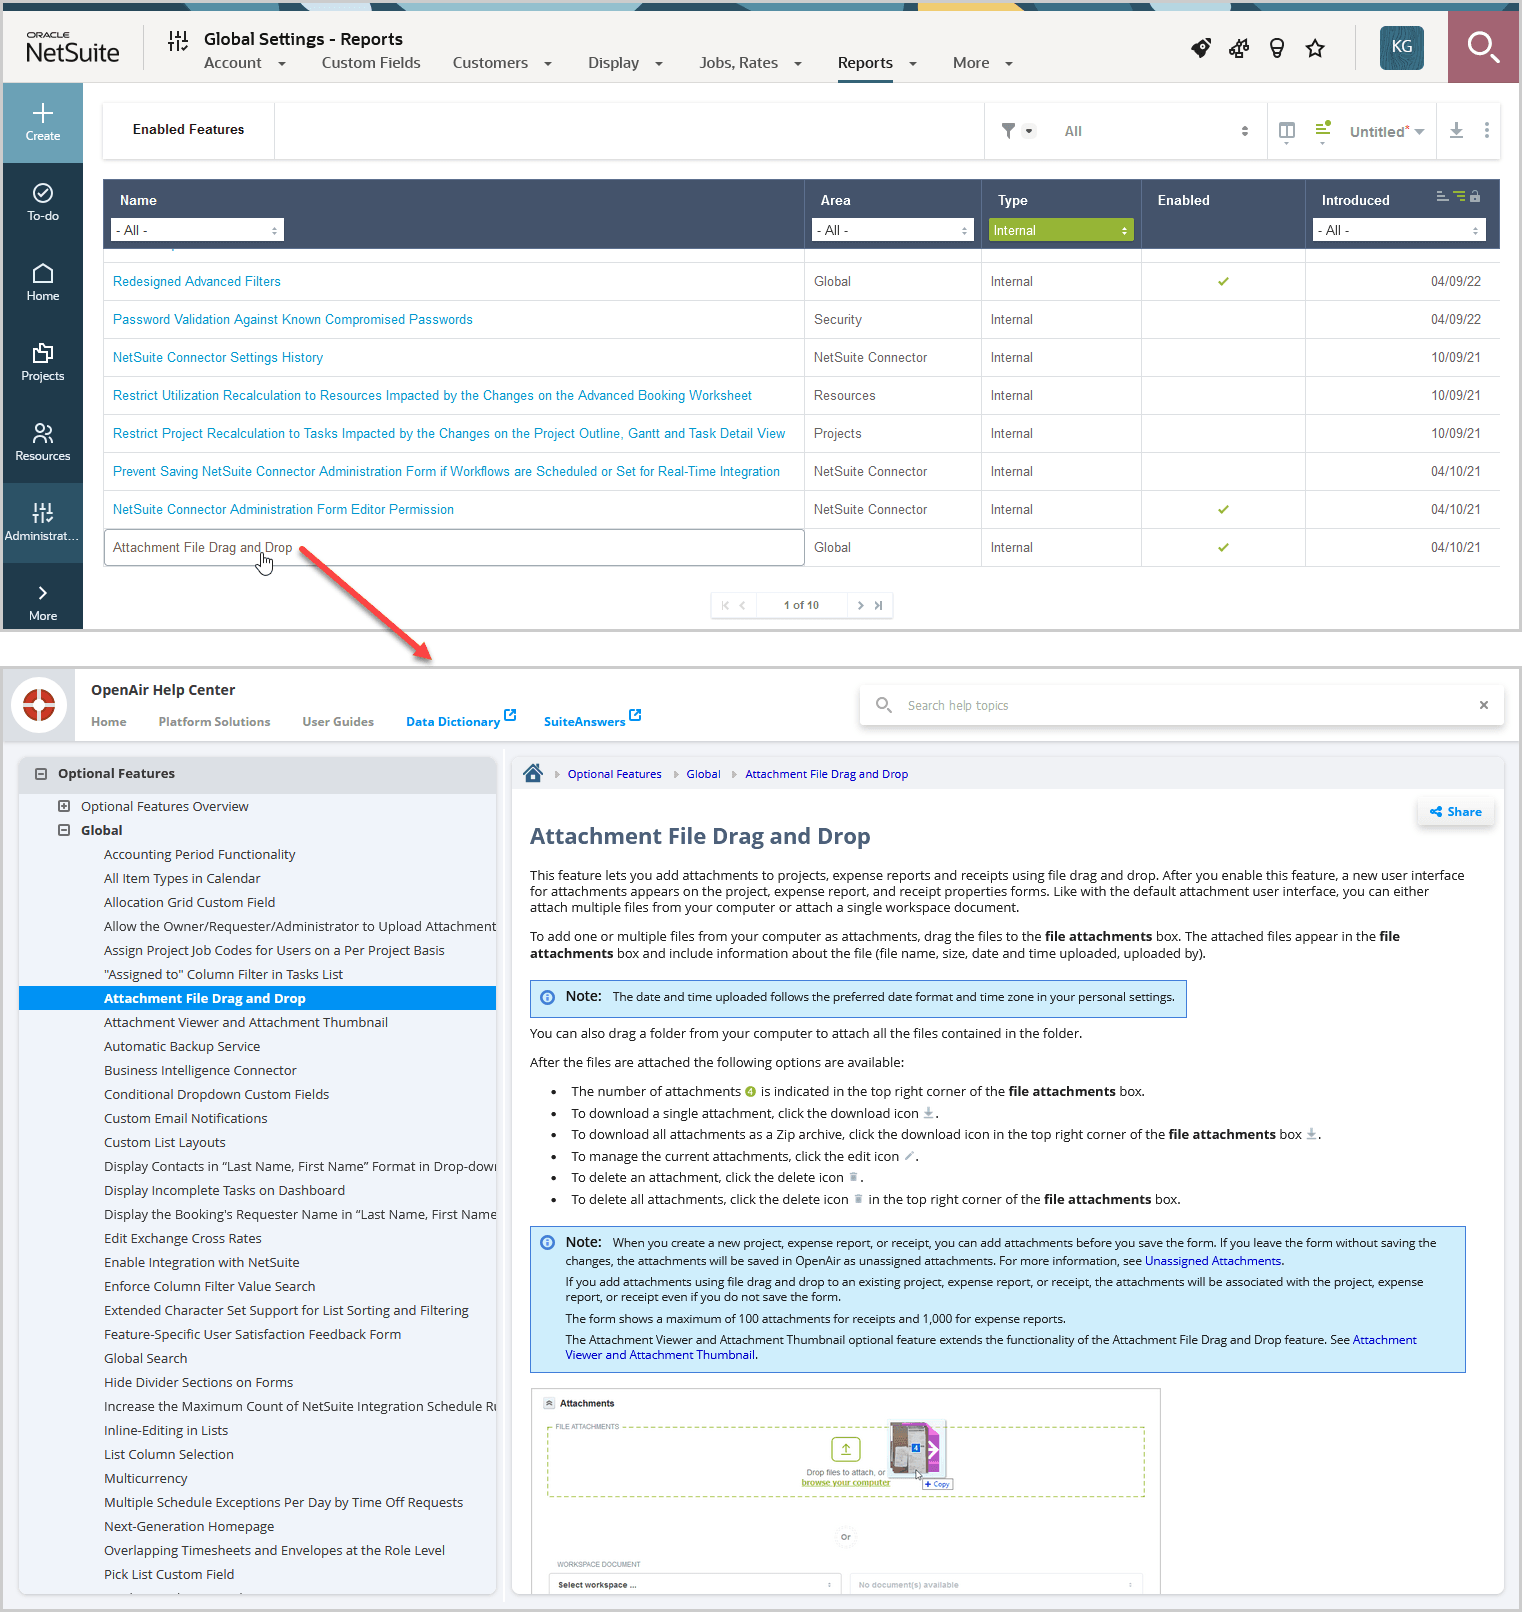This screenshot has width=1522, height=1612.
Task: Open the Data Dictionary external link
Action: [460, 721]
